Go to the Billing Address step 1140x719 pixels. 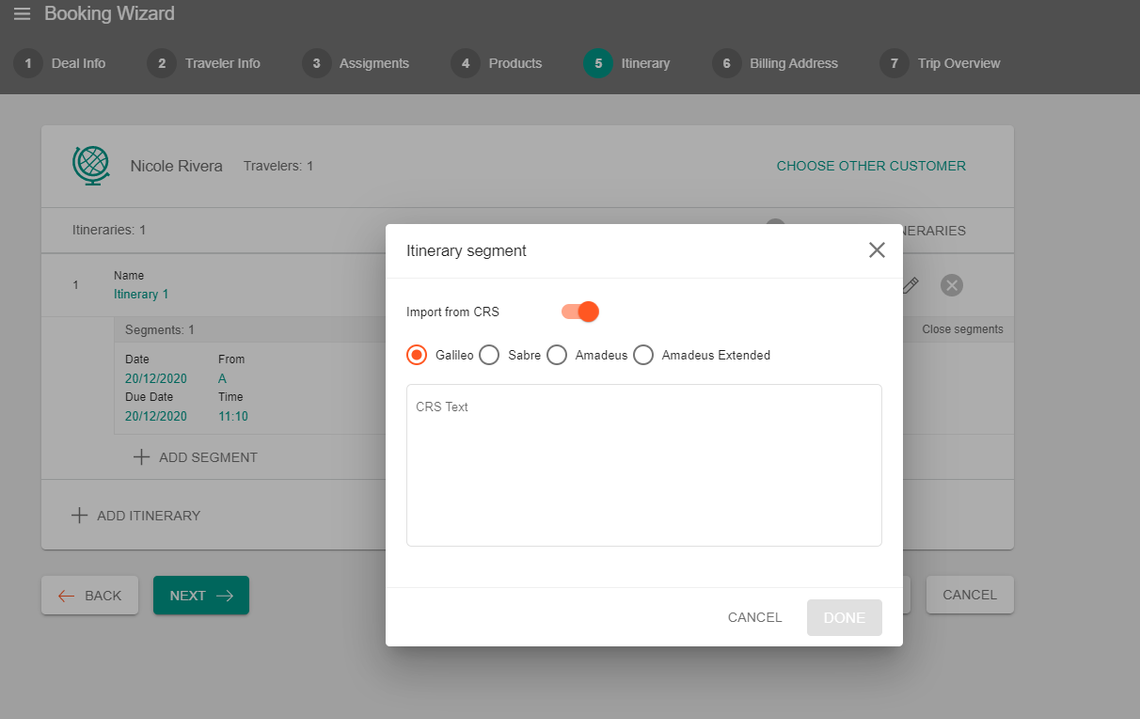coord(793,63)
